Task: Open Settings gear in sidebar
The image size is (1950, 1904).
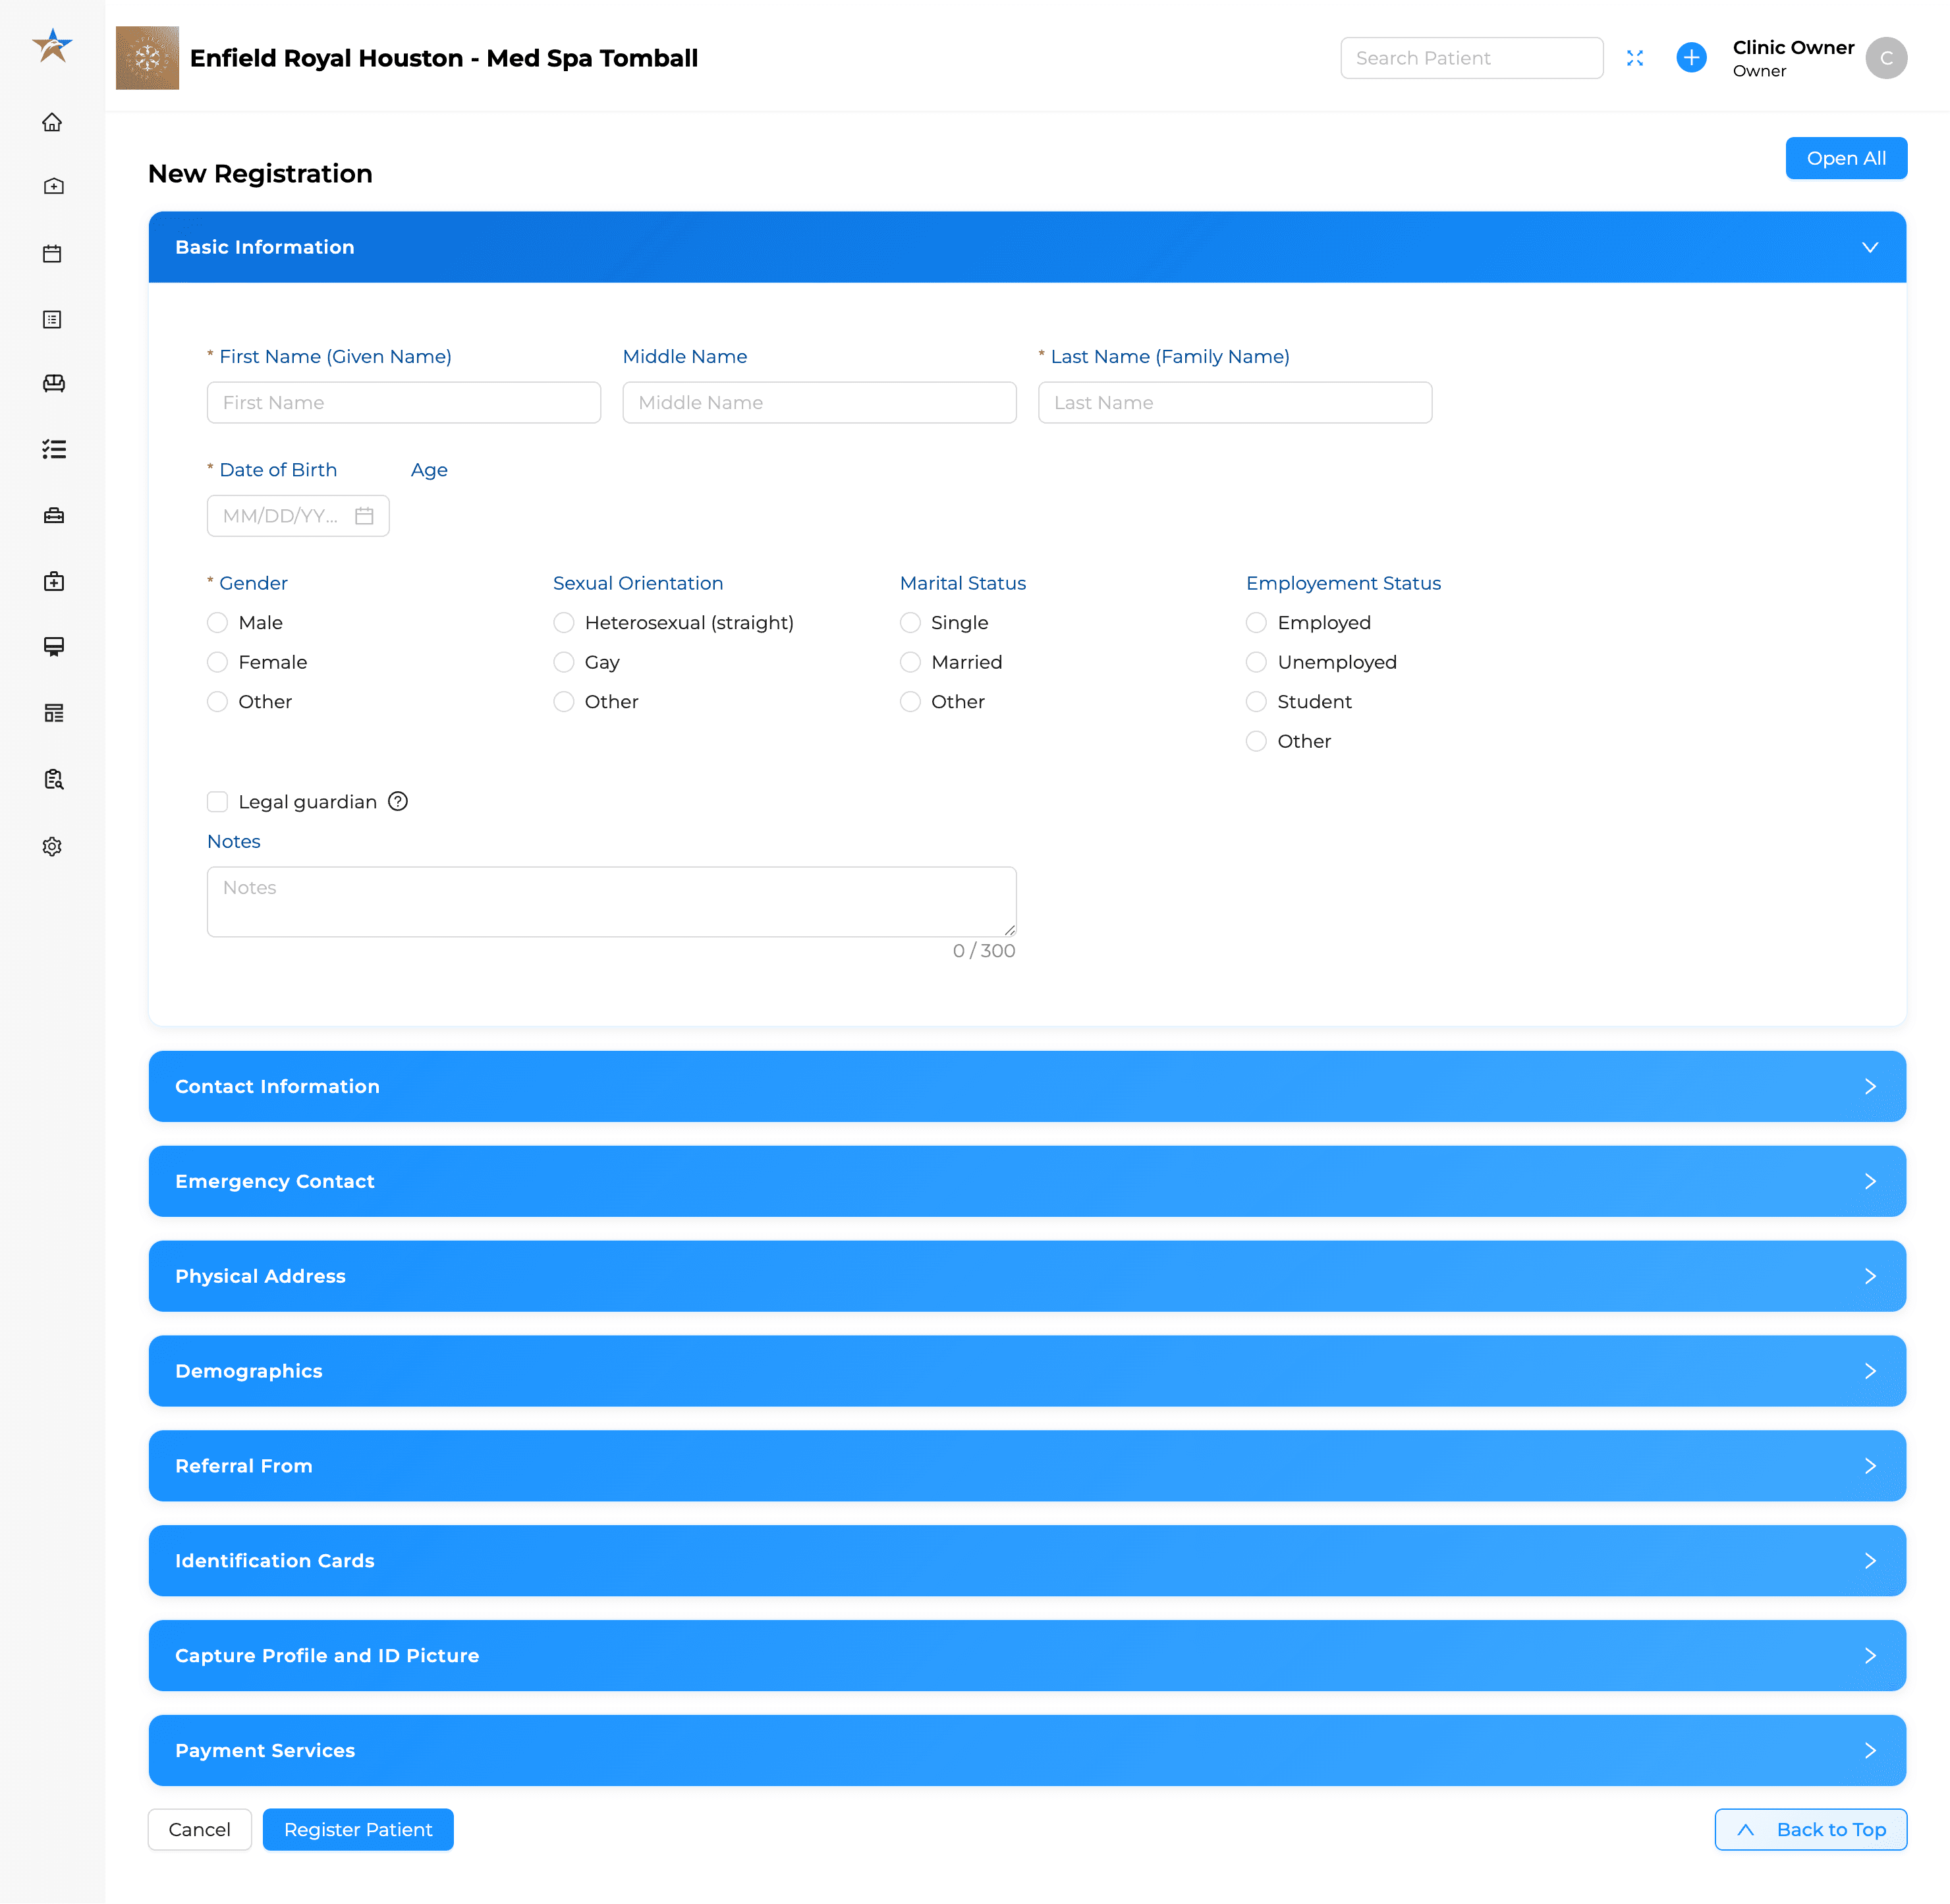Action: click(x=52, y=846)
